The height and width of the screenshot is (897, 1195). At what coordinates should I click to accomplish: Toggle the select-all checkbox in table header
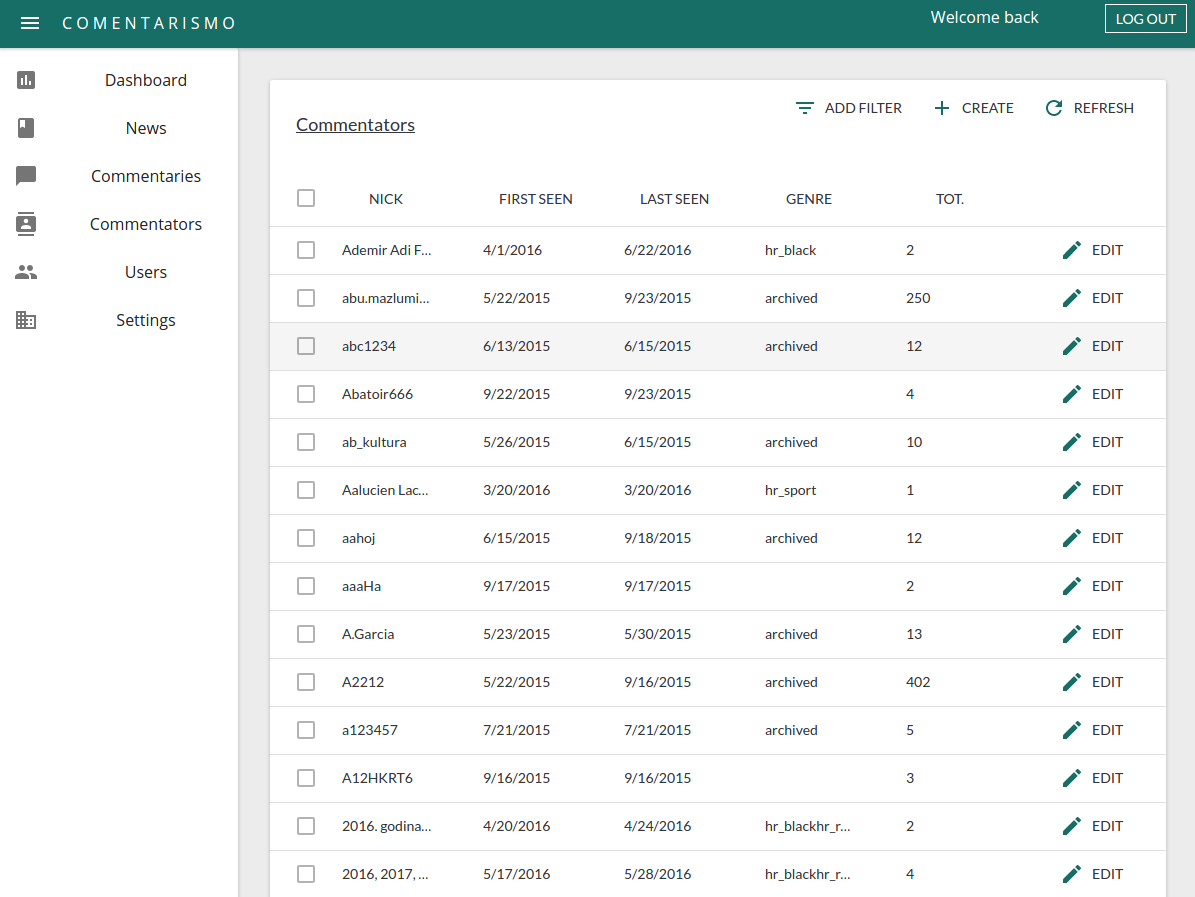point(306,198)
